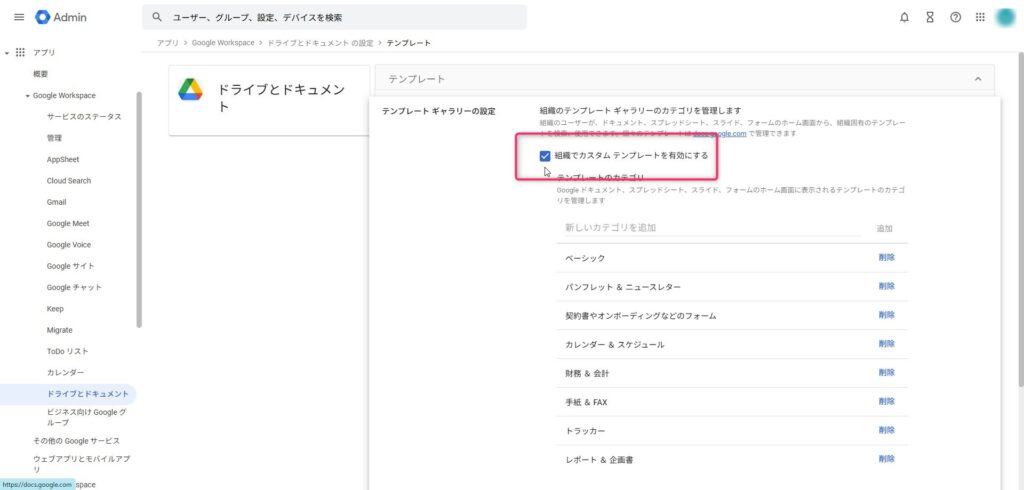The height and width of the screenshot is (490, 1024).
Task: Delete the 手紙 & FAX category
Action: 886,401
